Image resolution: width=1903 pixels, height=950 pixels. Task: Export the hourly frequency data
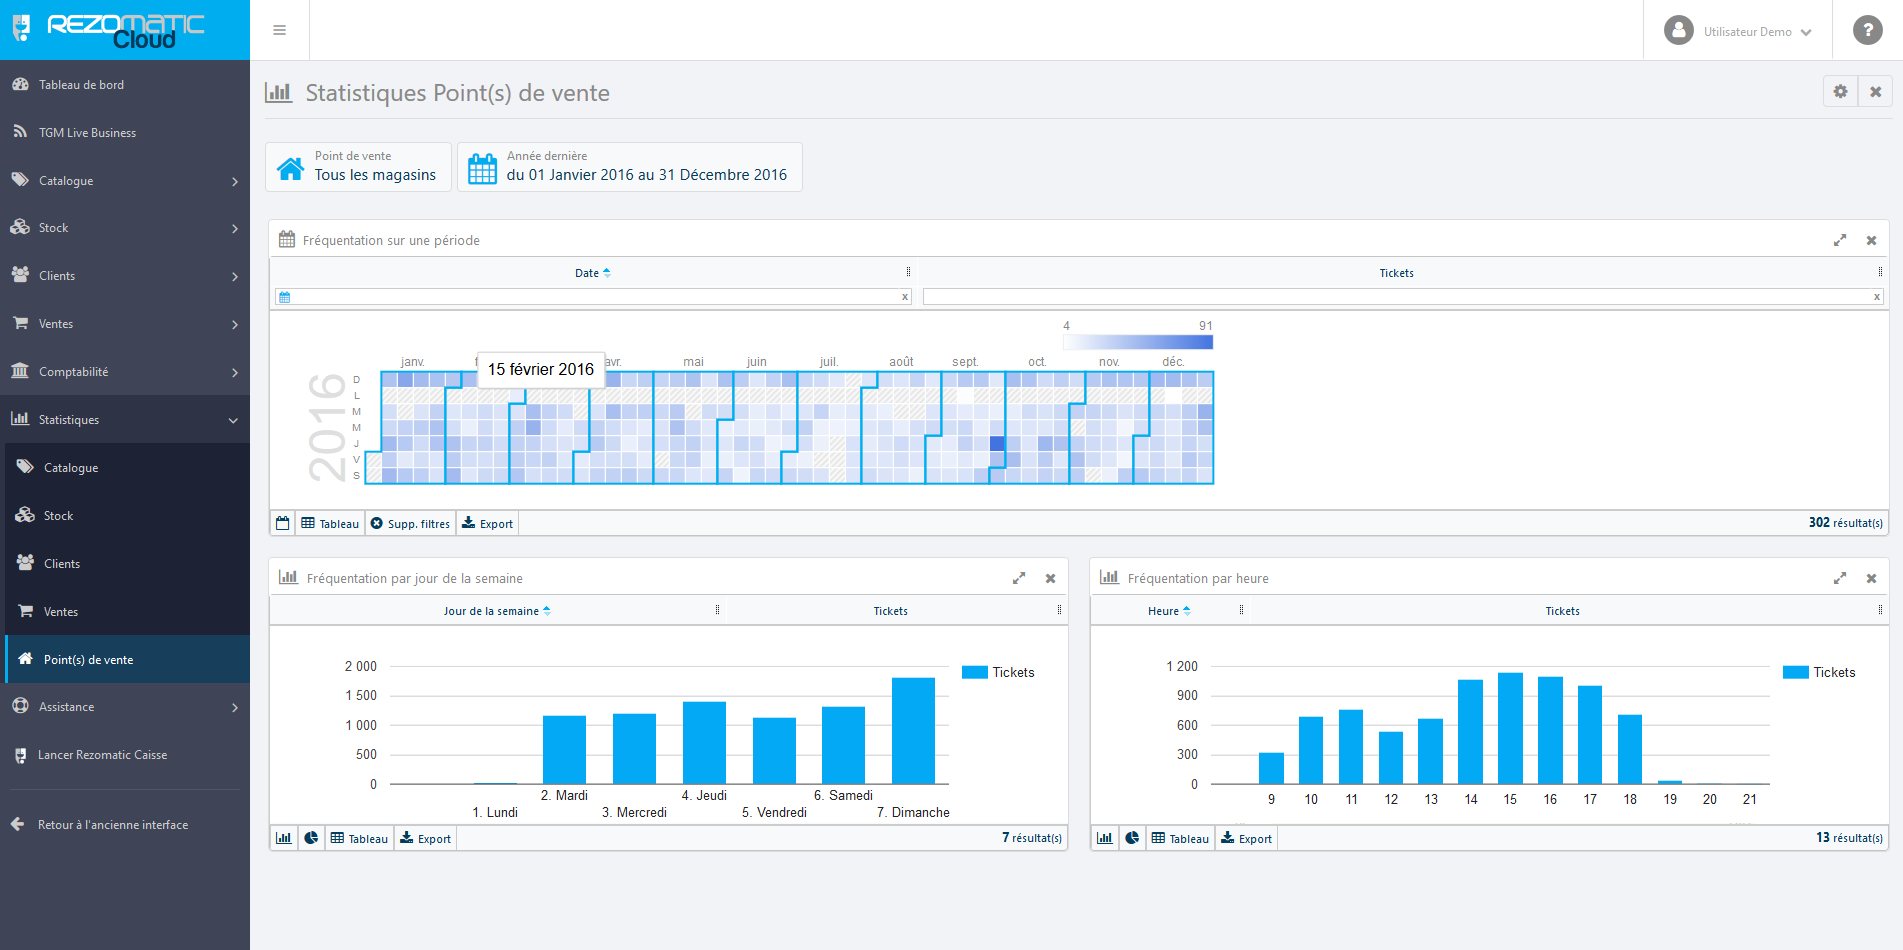1247,838
